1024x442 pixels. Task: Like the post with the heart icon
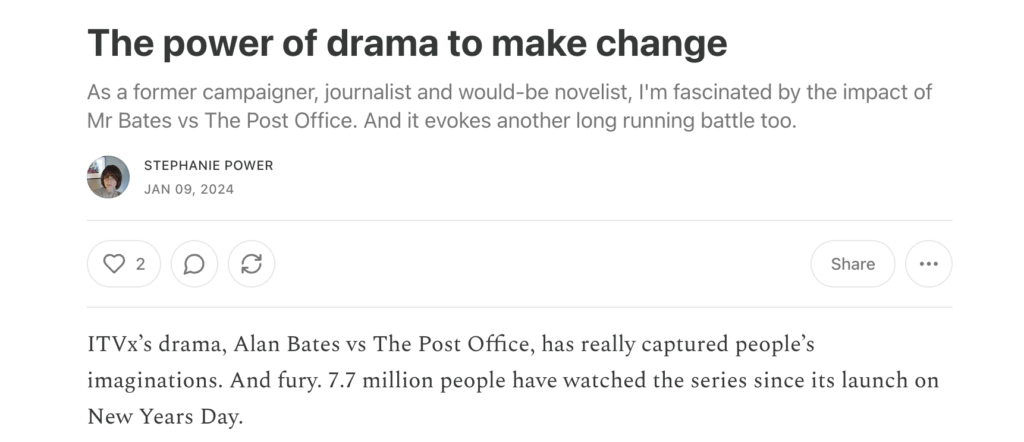click(114, 264)
